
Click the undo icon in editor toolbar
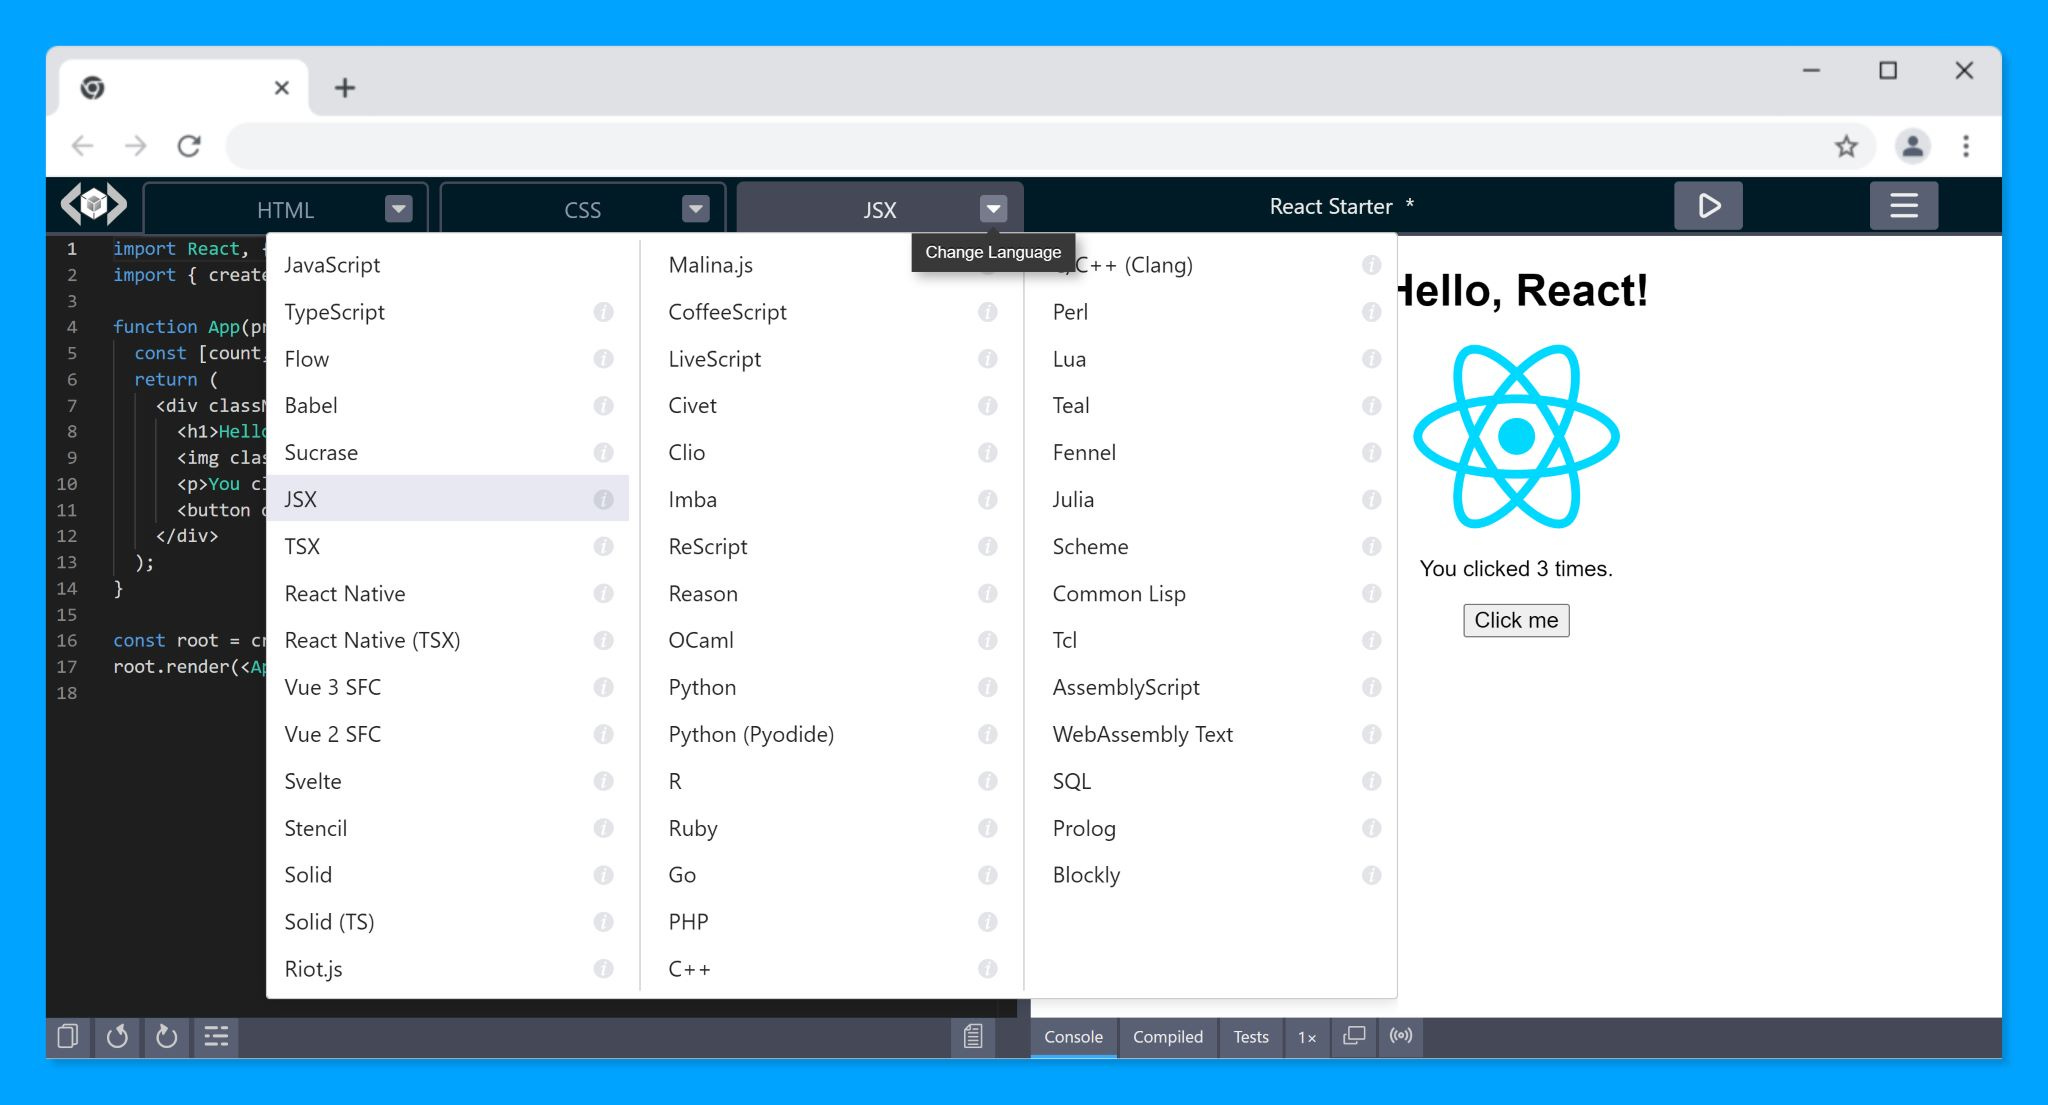117,1036
